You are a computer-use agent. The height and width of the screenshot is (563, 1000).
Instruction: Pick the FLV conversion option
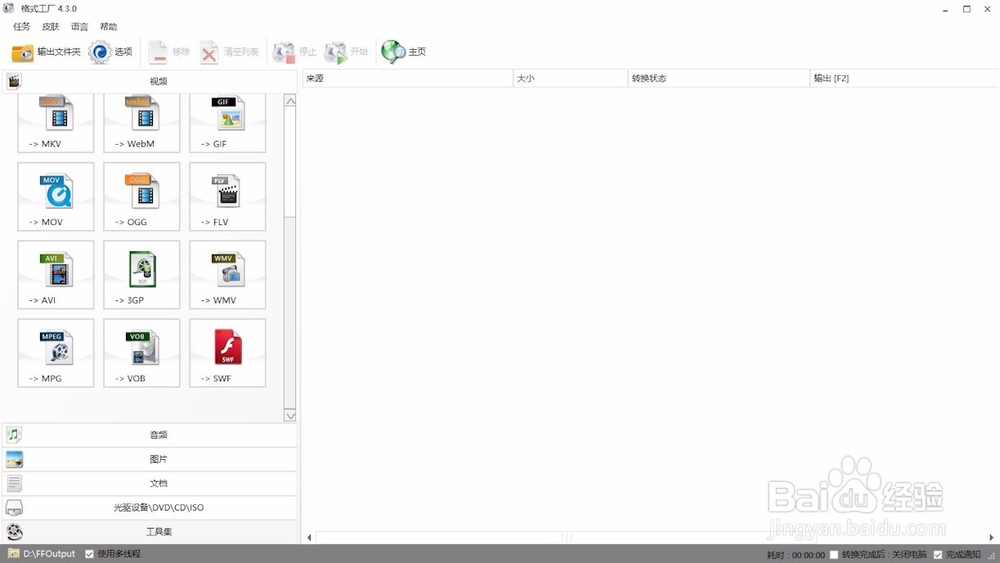click(228, 196)
